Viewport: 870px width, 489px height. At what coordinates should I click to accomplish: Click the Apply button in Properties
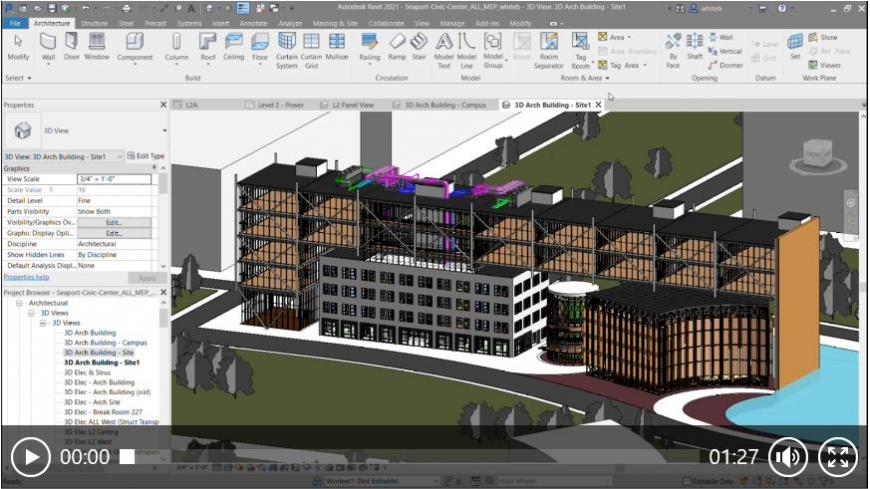pyautogui.click(x=147, y=278)
